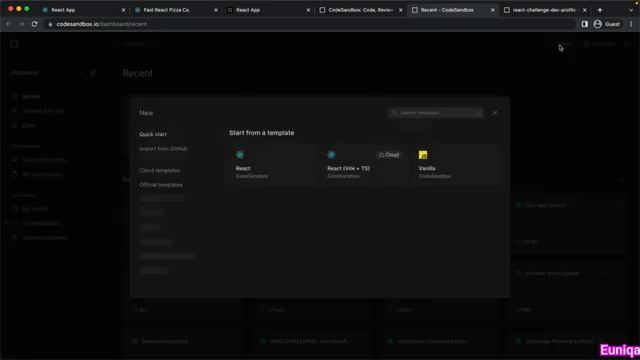Click the Search templates field

pos(436,113)
